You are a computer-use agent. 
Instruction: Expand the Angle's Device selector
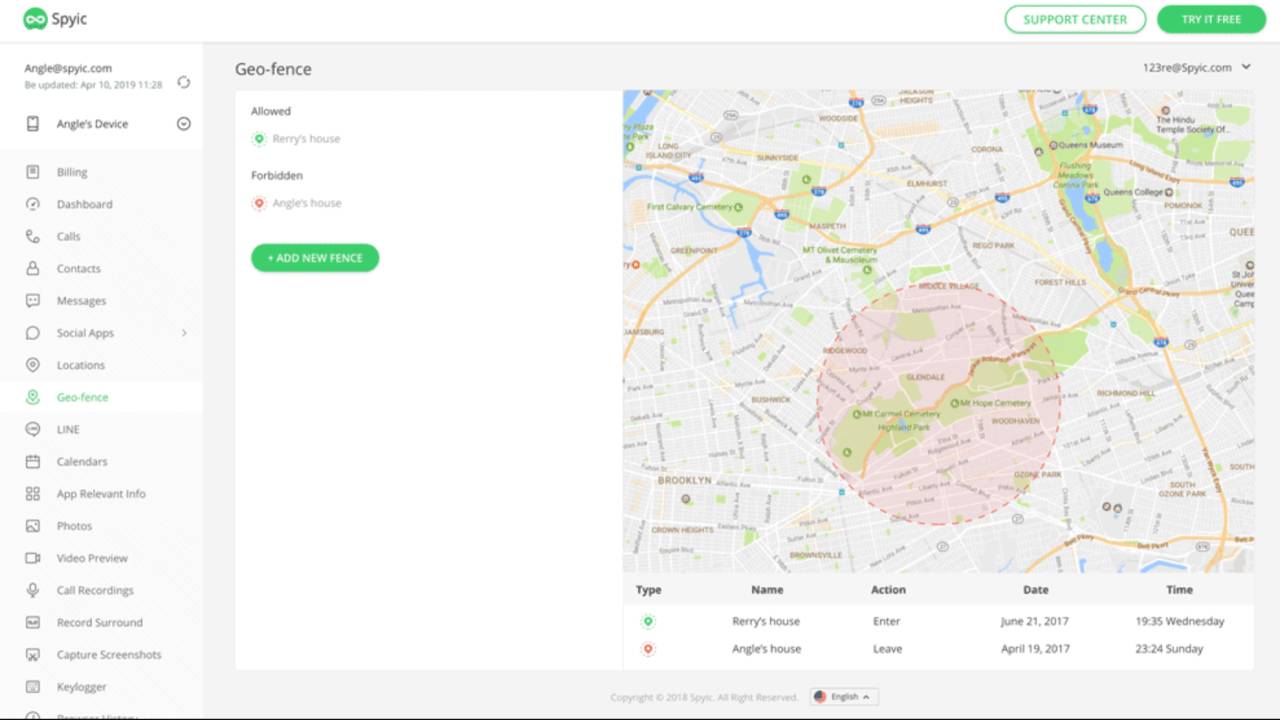[x=184, y=124]
